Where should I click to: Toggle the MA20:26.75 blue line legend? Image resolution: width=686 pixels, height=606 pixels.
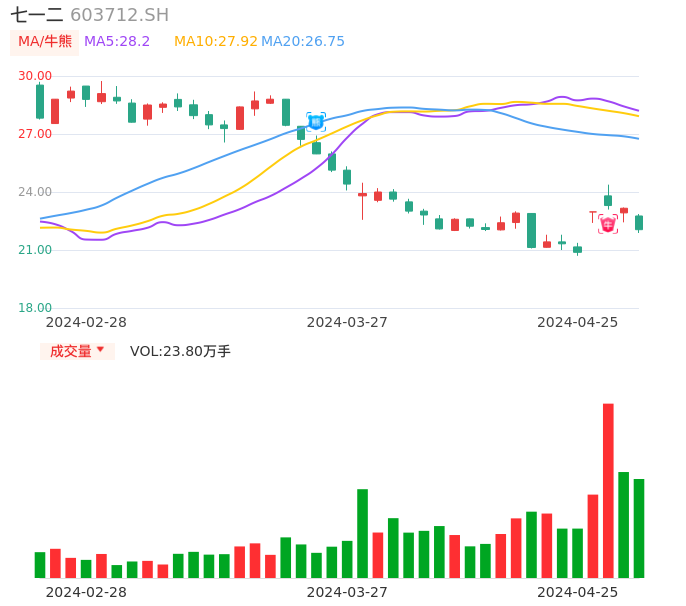(x=303, y=41)
